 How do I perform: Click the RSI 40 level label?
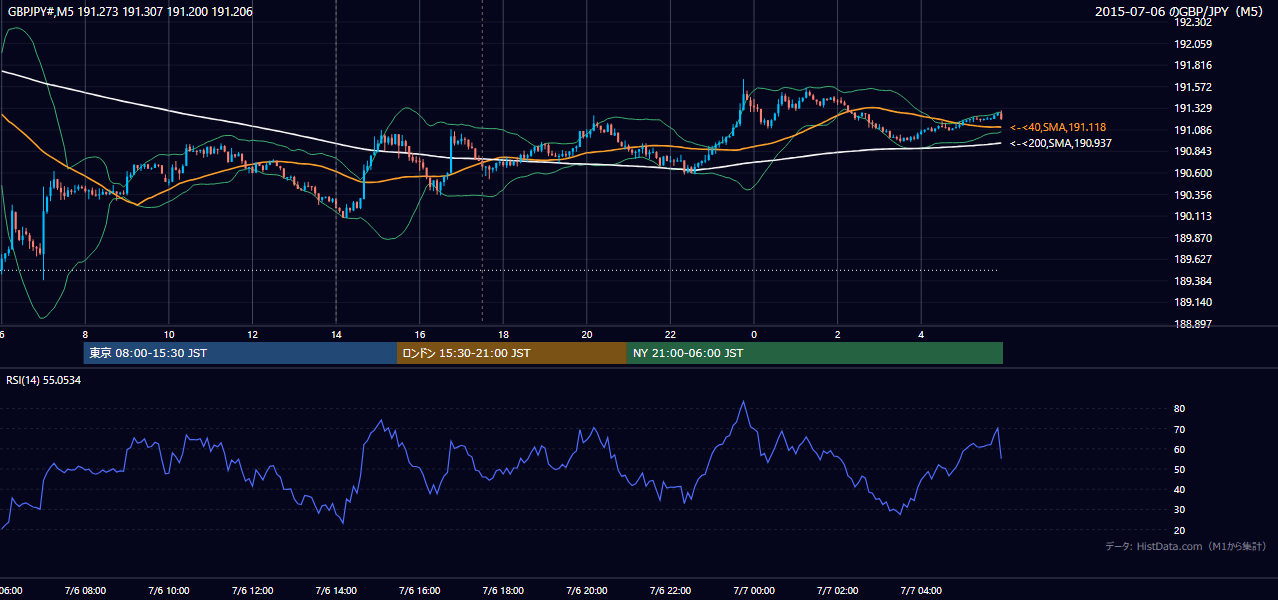(x=1179, y=489)
